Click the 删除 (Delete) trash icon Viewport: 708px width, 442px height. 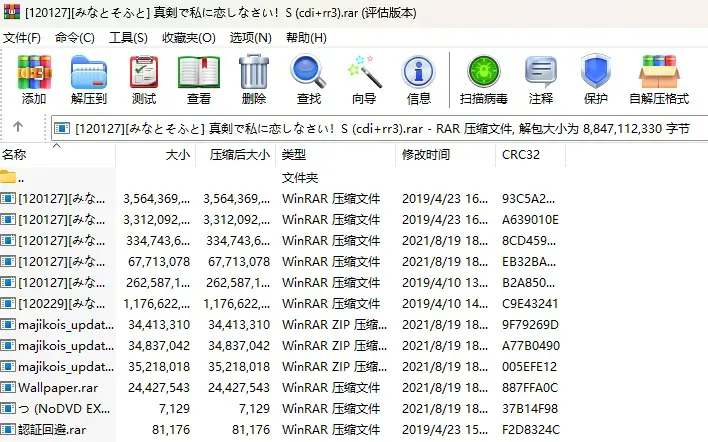(x=254, y=71)
